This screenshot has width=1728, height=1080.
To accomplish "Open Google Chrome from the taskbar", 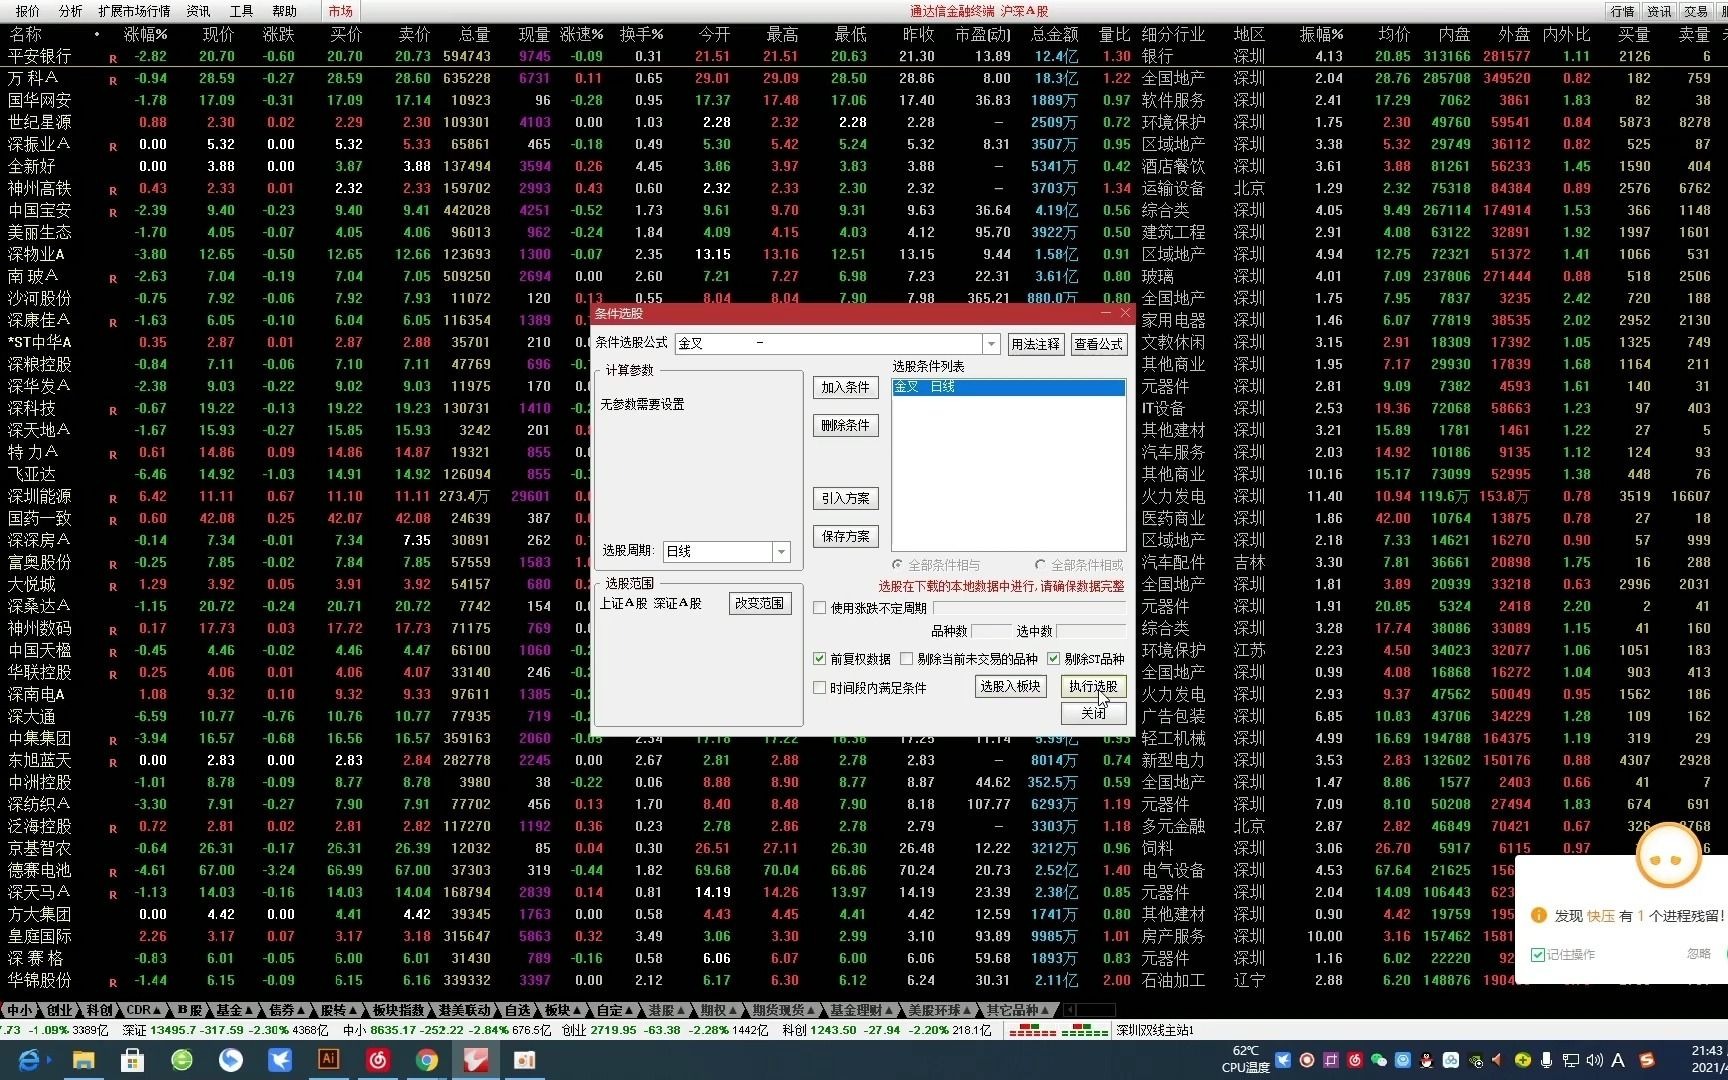I will pyautogui.click(x=427, y=1060).
